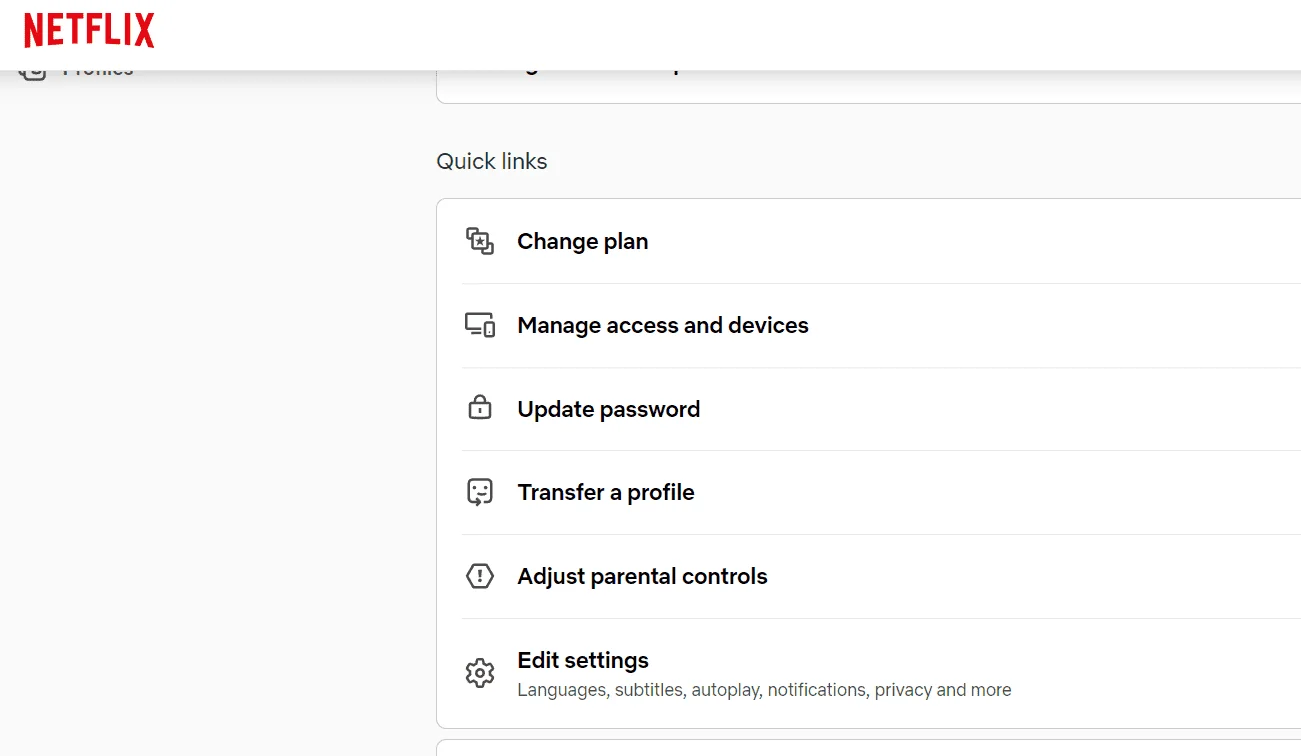Click empty space in white header bar
Viewport: 1301px width, 756px height.
point(700,35)
